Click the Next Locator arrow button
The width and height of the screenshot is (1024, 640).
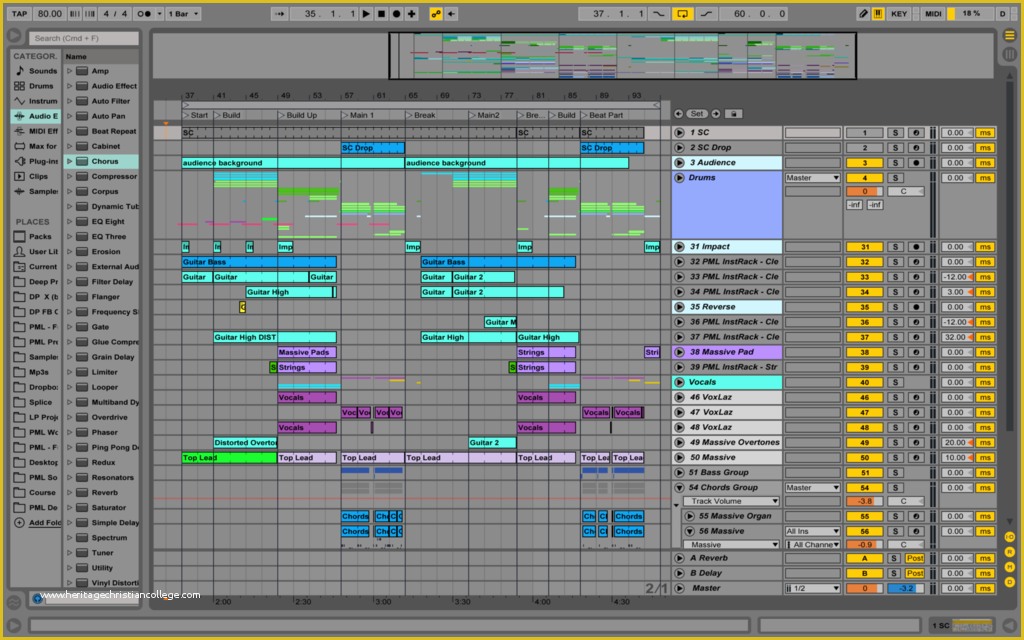click(x=716, y=114)
